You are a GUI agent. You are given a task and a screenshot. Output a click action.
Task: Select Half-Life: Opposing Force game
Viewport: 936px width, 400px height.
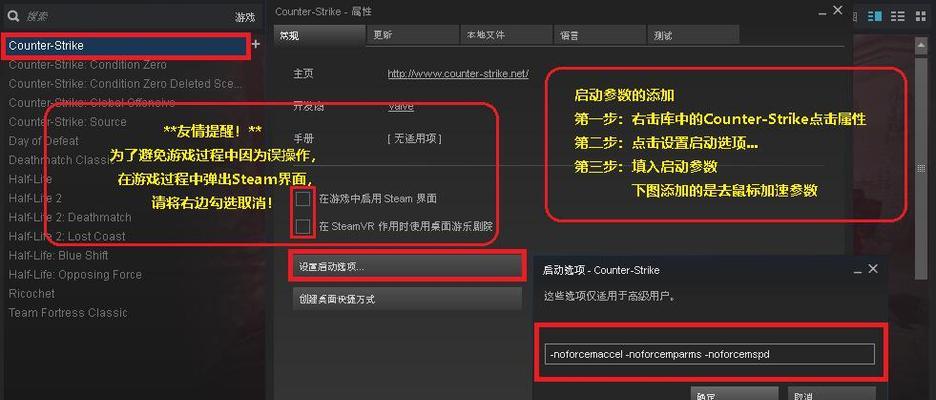pos(75,275)
